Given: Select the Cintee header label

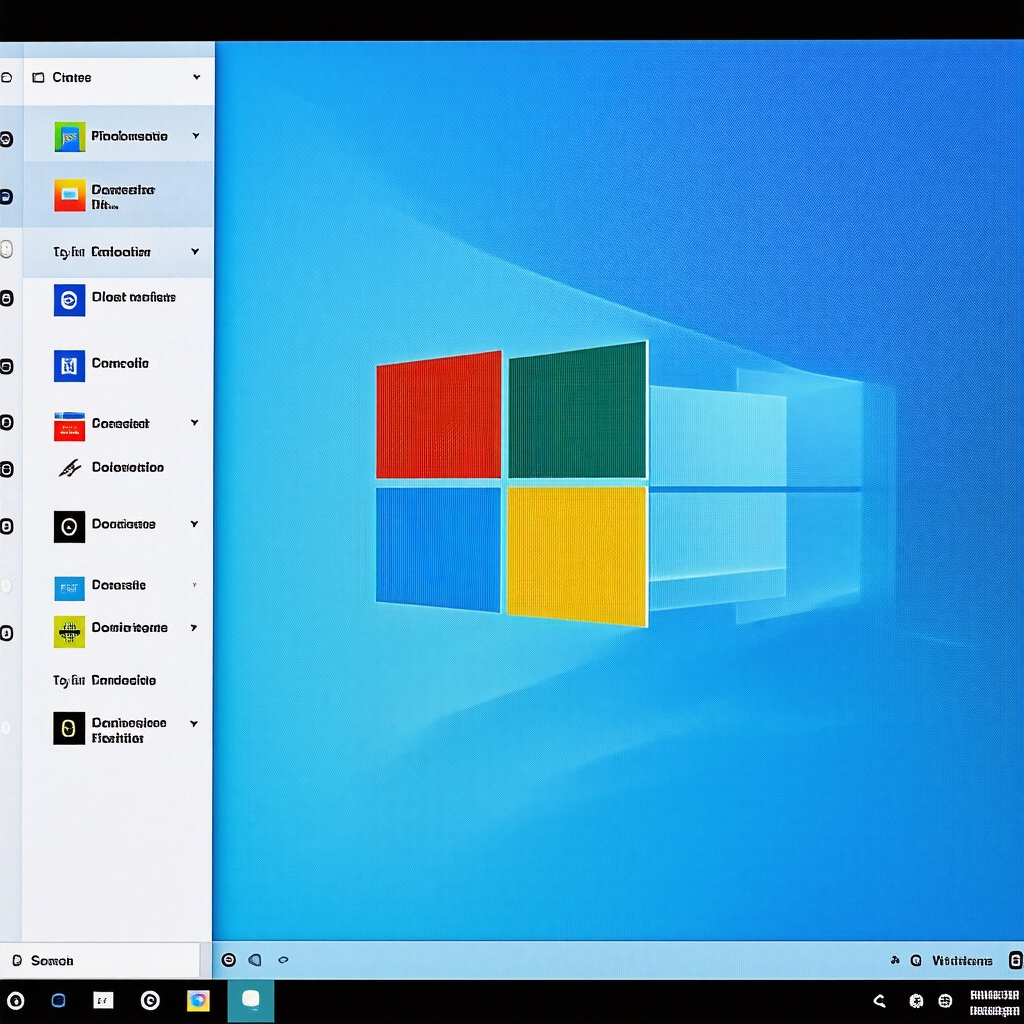Looking at the screenshot, I should tap(72, 78).
